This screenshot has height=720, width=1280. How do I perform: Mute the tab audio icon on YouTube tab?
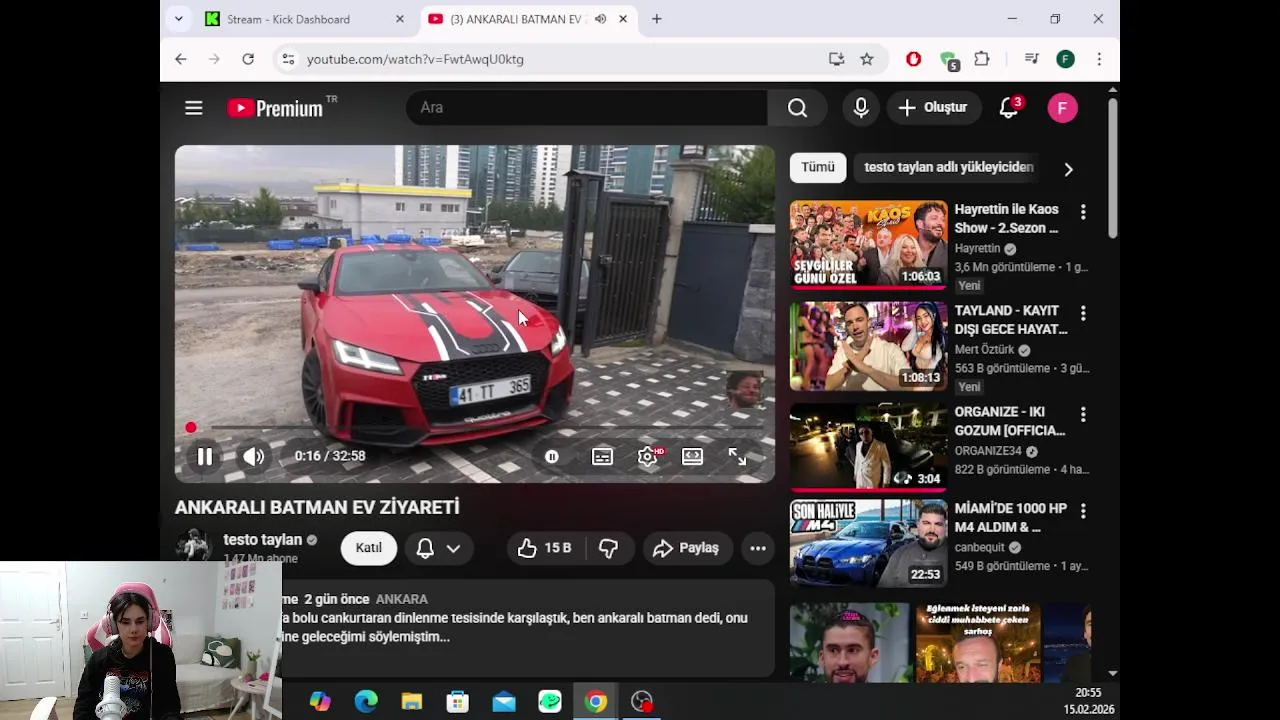tap(600, 19)
